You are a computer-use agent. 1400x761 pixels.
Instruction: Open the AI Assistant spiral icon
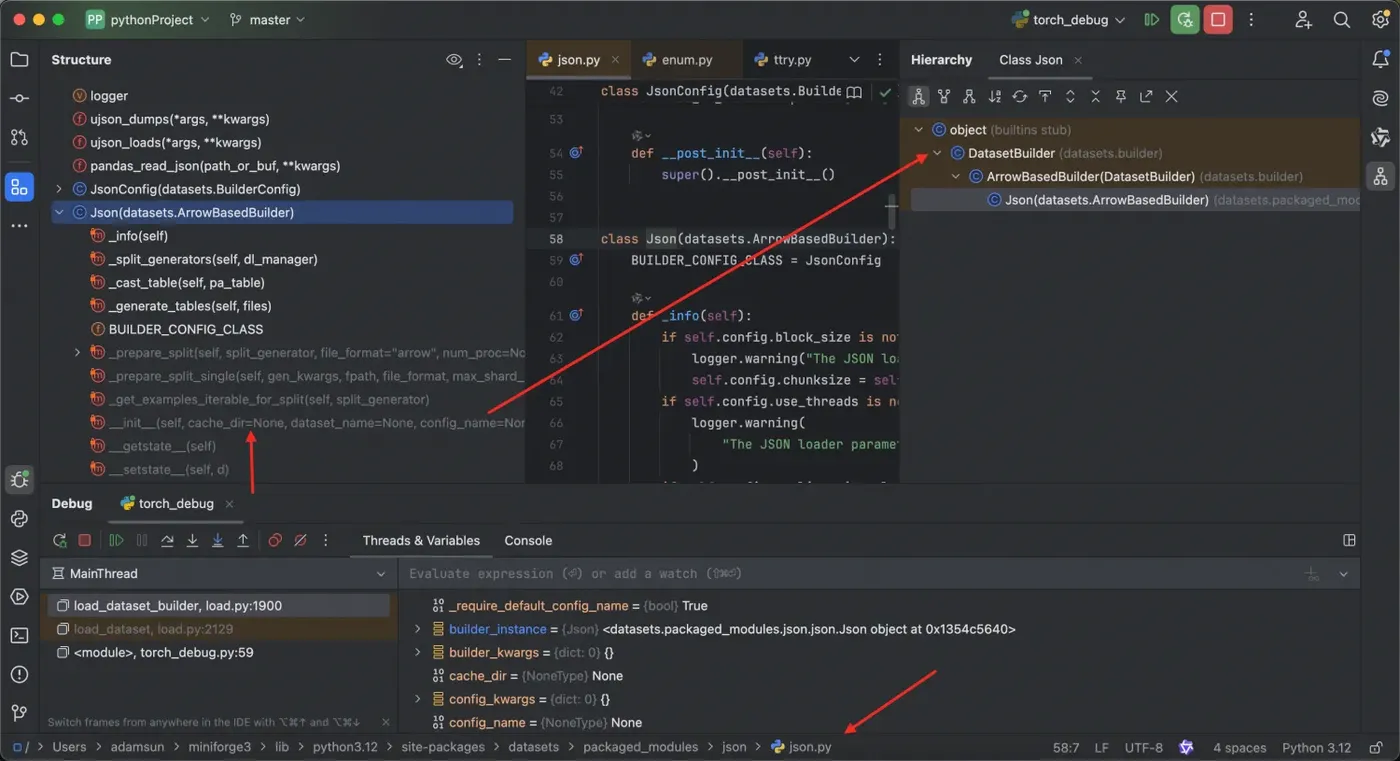tap(1380, 98)
